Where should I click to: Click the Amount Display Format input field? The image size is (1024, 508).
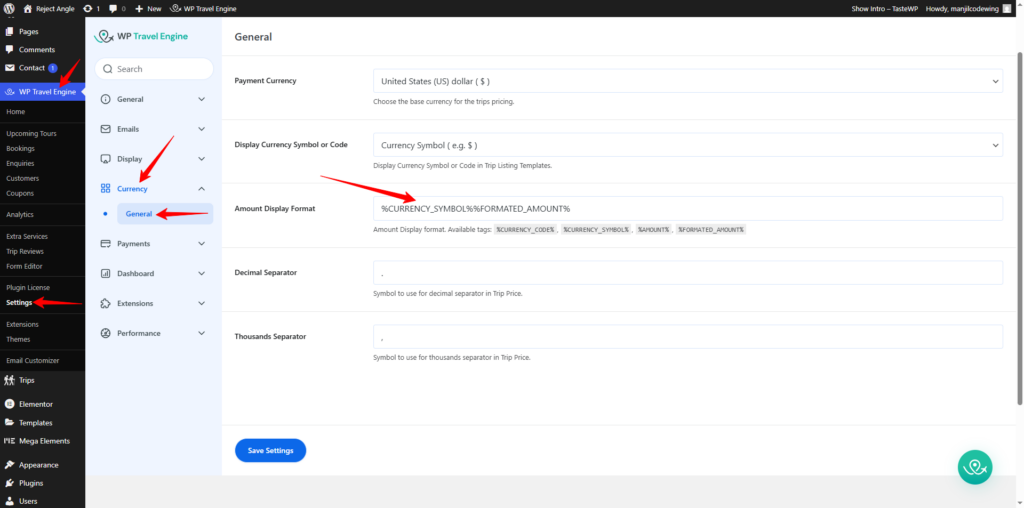[x=687, y=208]
